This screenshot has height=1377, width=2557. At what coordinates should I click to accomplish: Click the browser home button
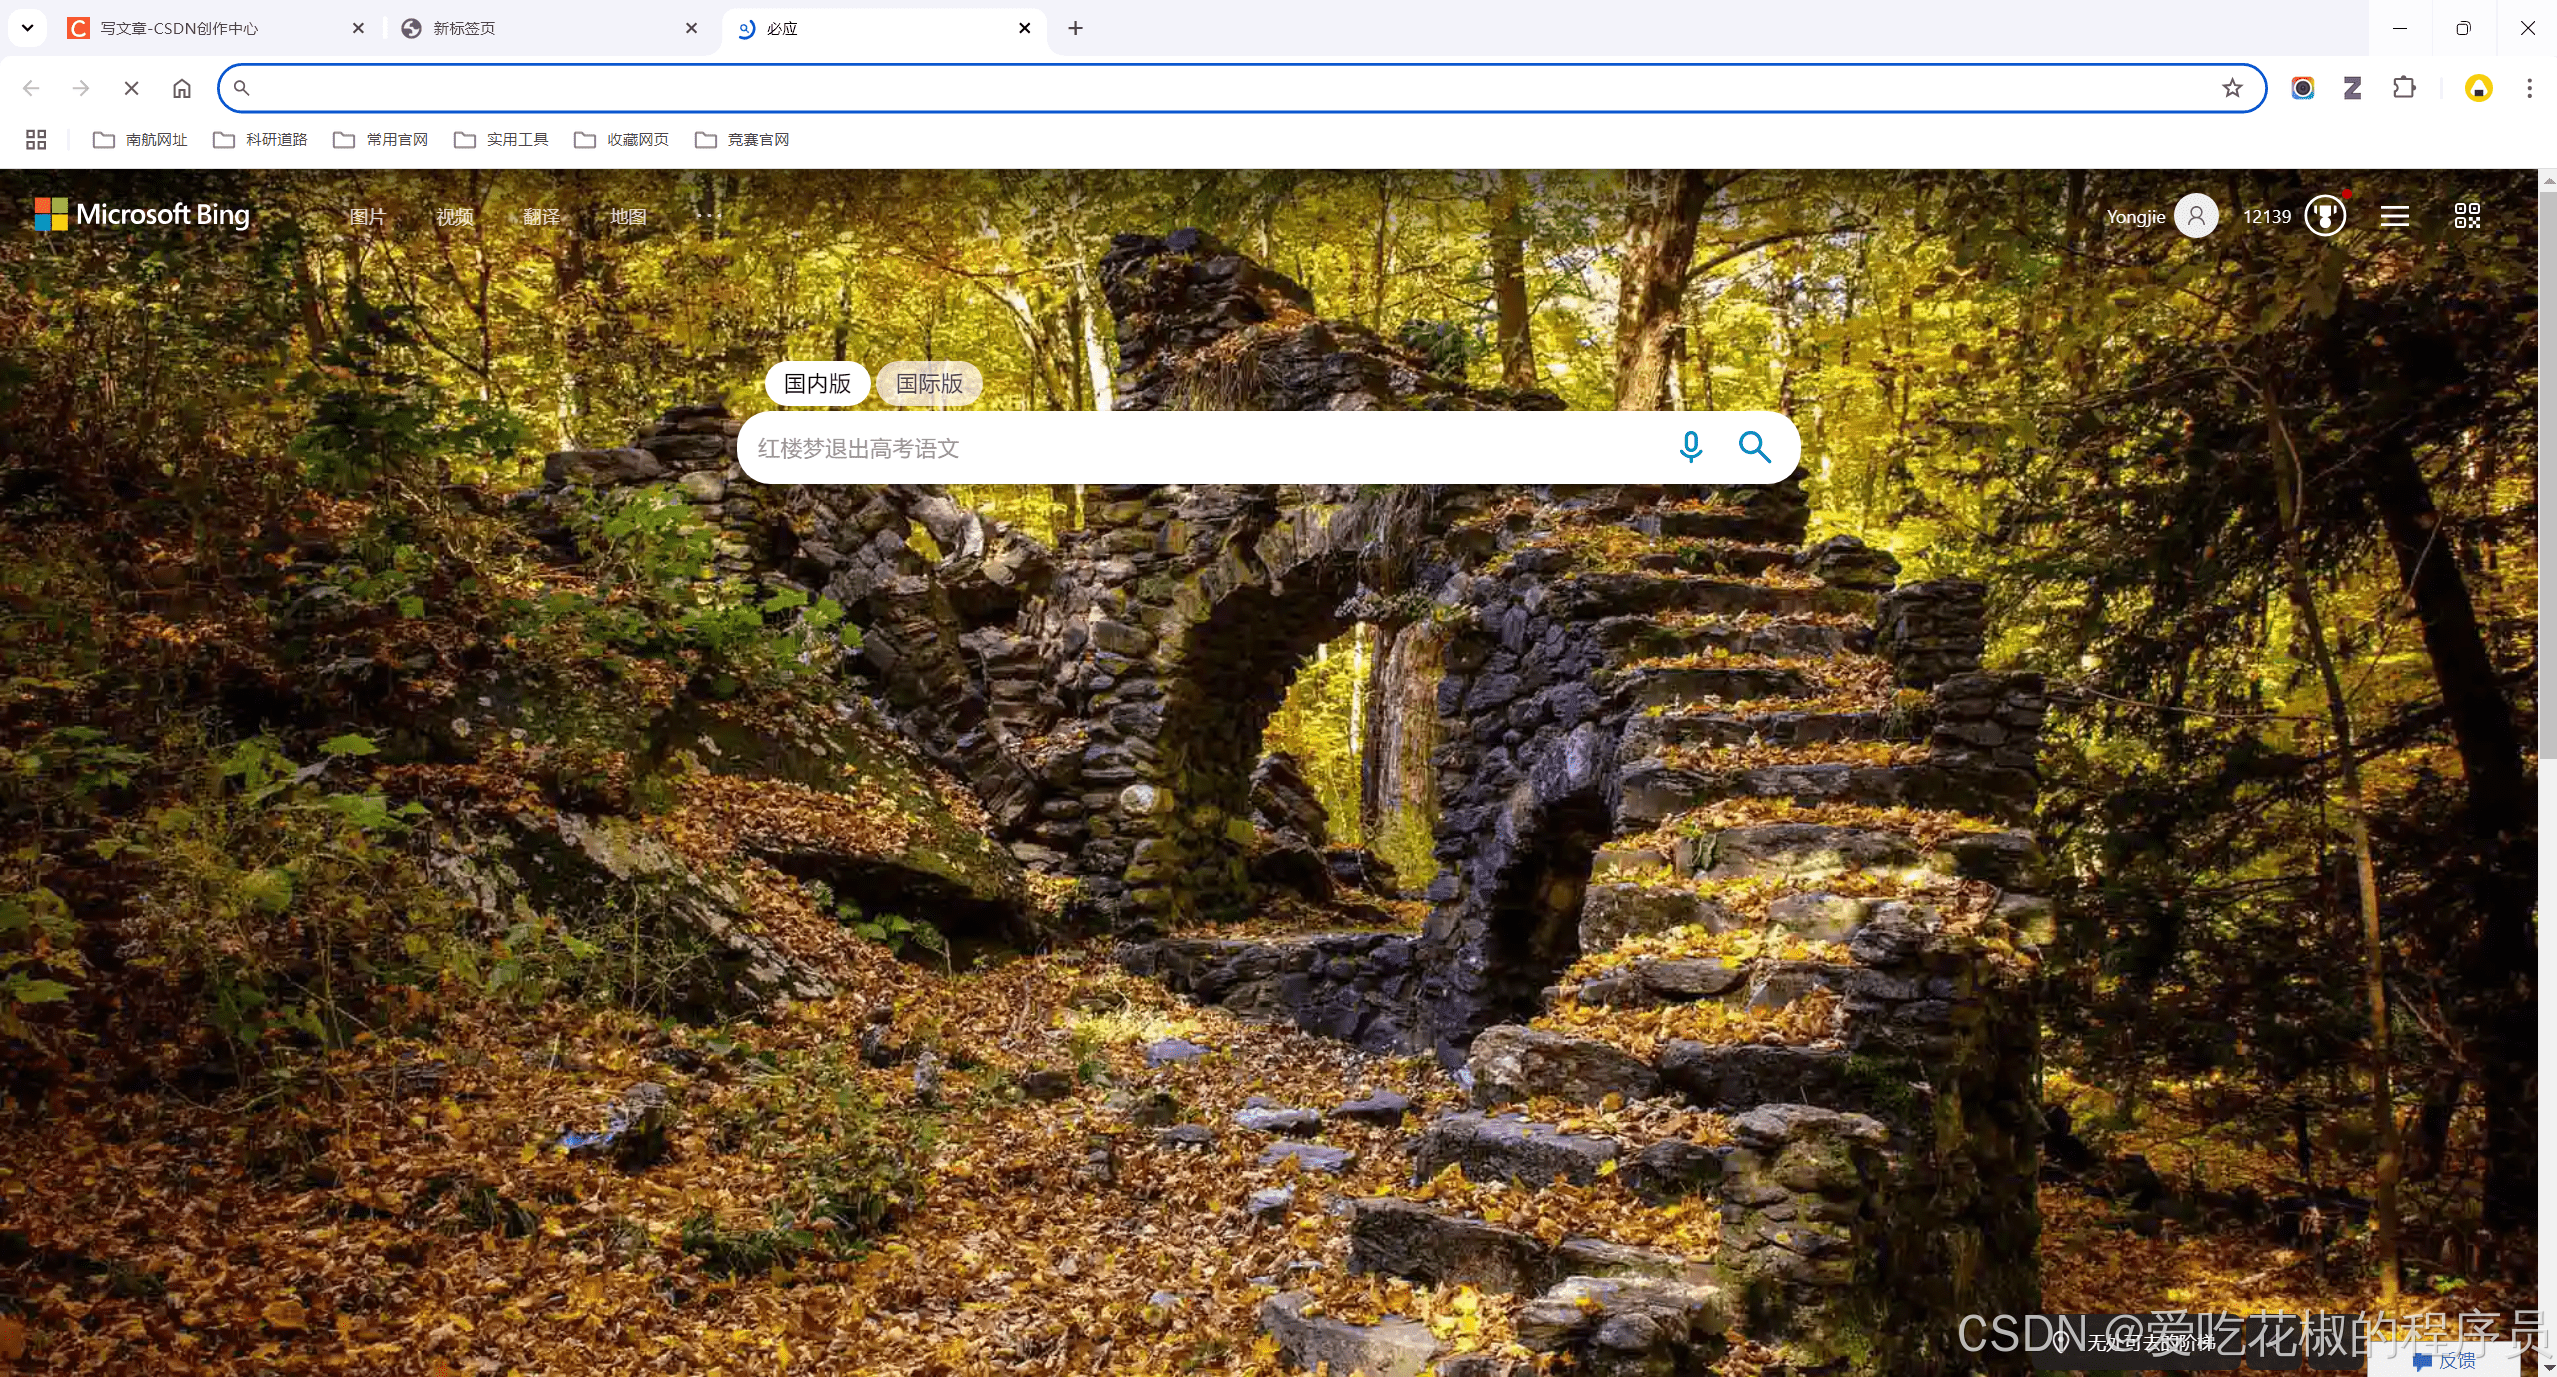[181, 88]
